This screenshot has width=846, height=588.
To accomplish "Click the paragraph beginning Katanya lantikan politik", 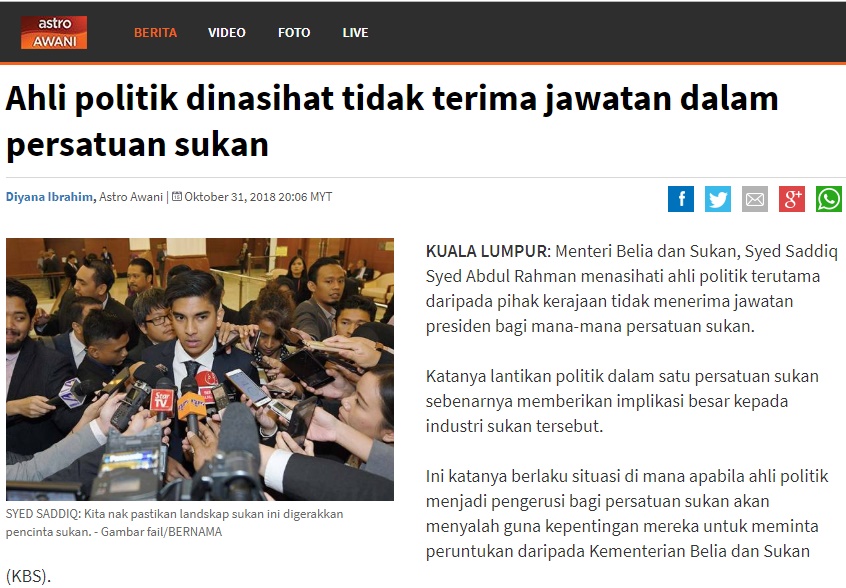I will click(x=622, y=401).
